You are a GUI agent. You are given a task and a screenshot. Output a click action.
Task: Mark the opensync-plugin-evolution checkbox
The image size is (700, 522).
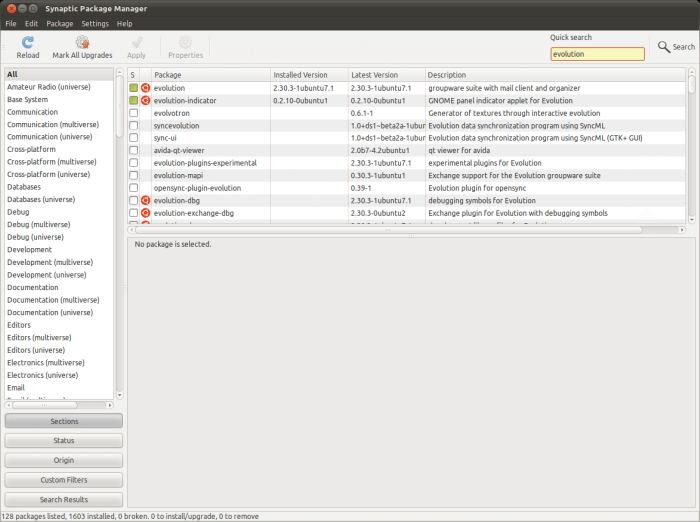(133, 188)
